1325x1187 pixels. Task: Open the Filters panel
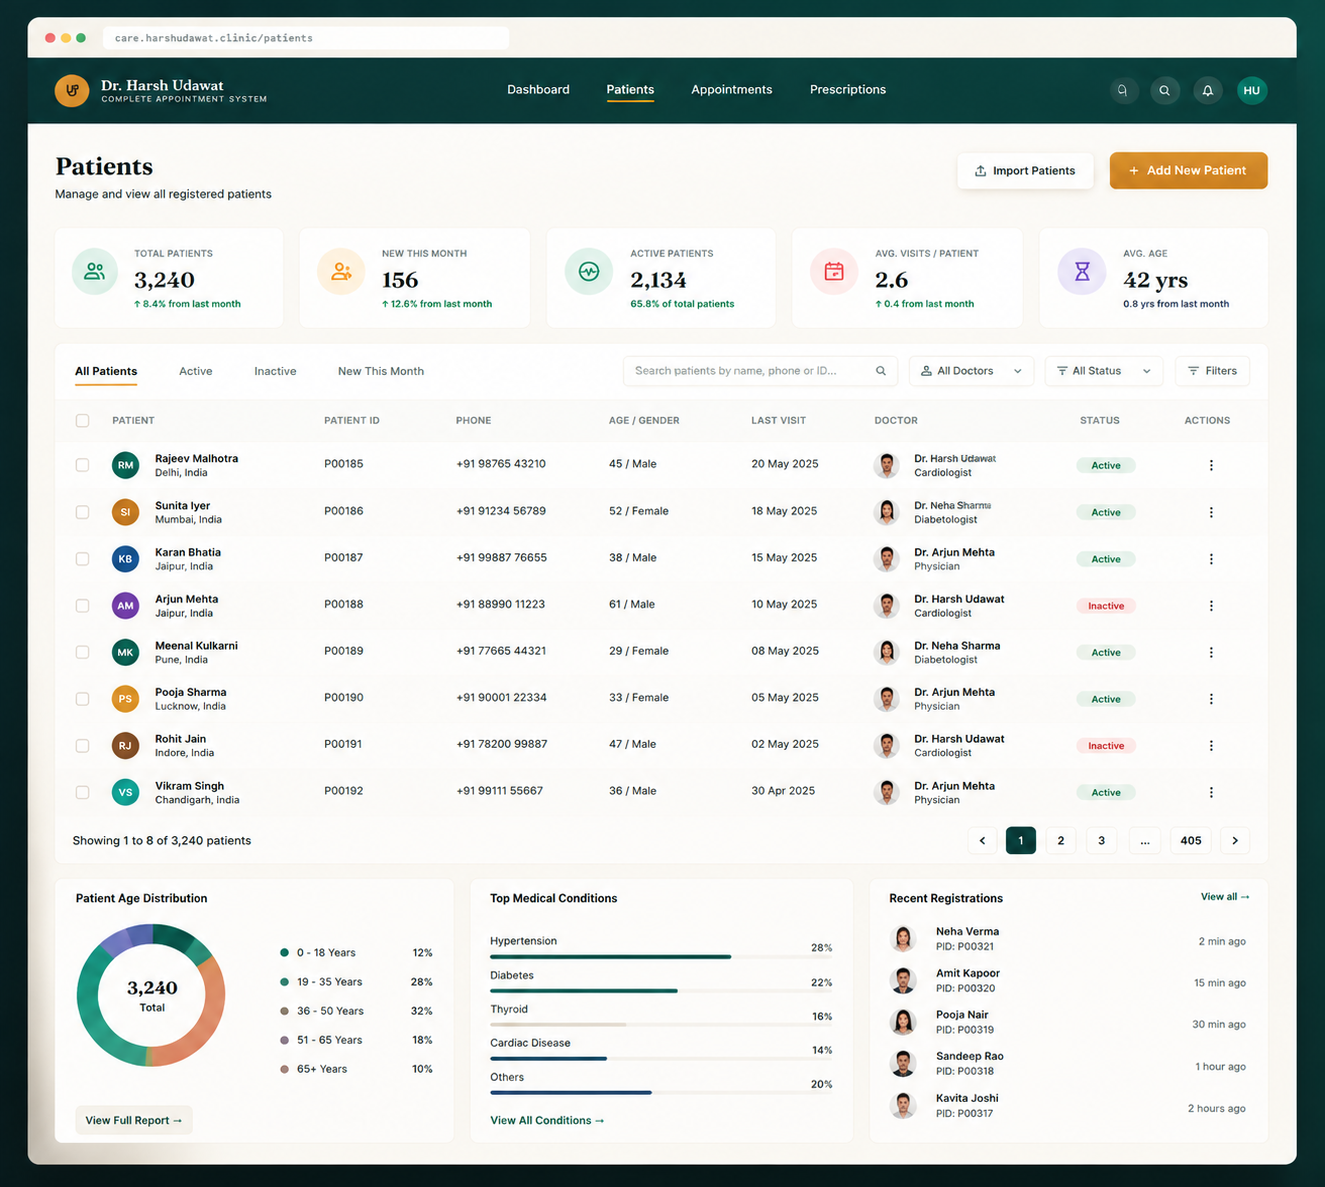1212,371
